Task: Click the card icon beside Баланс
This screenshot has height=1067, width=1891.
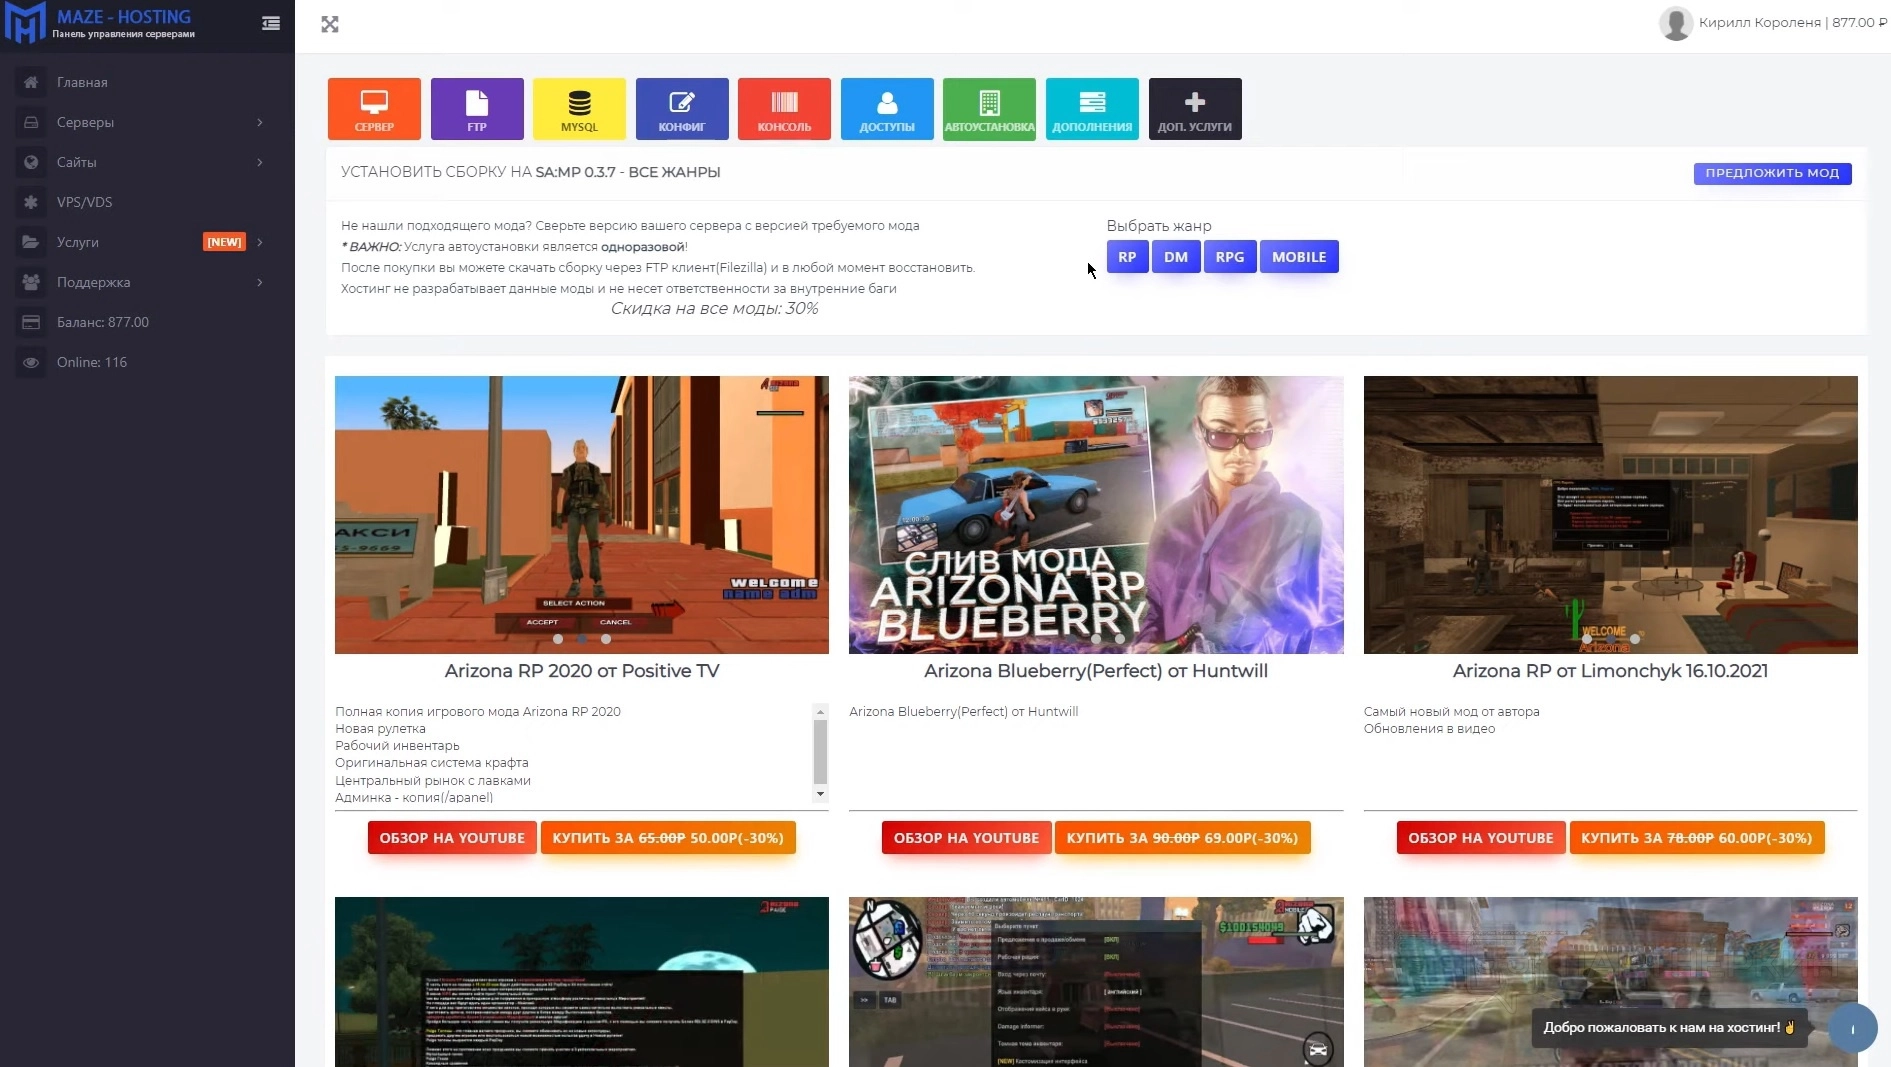Action: (x=31, y=322)
